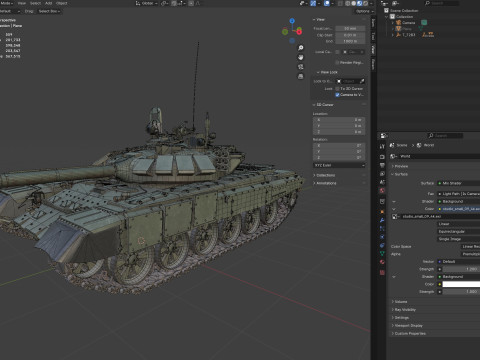This screenshot has height=360, width=480.
Task: Enable the Local Camera checkbox
Action: point(337,52)
